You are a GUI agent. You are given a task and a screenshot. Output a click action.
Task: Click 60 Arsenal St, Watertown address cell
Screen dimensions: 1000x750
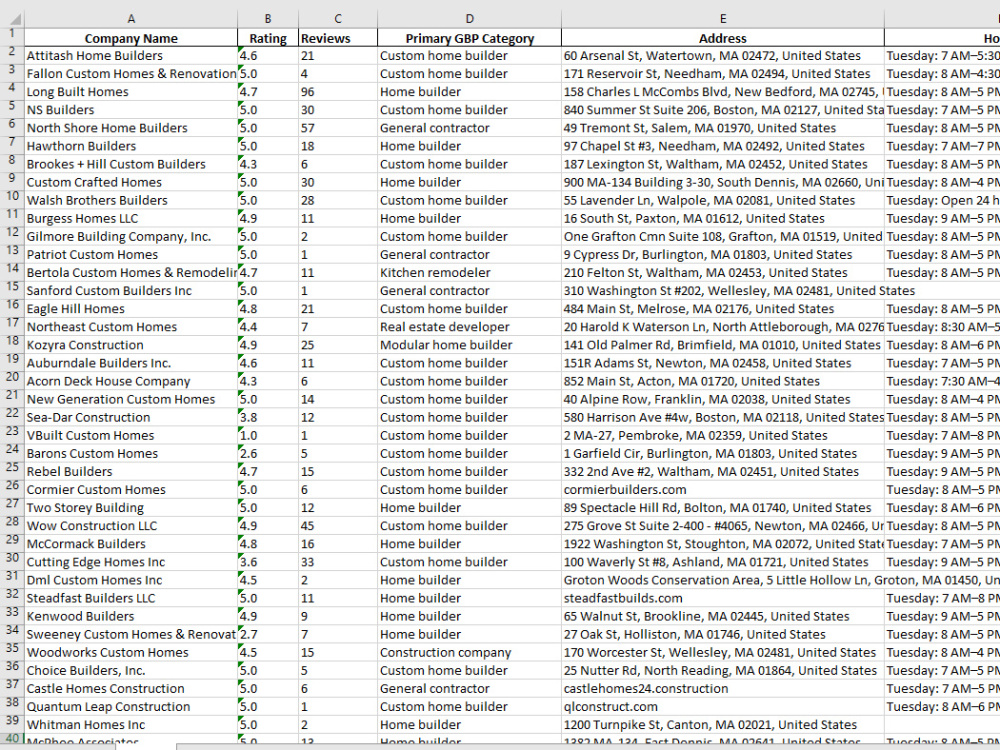[x=723, y=55]
